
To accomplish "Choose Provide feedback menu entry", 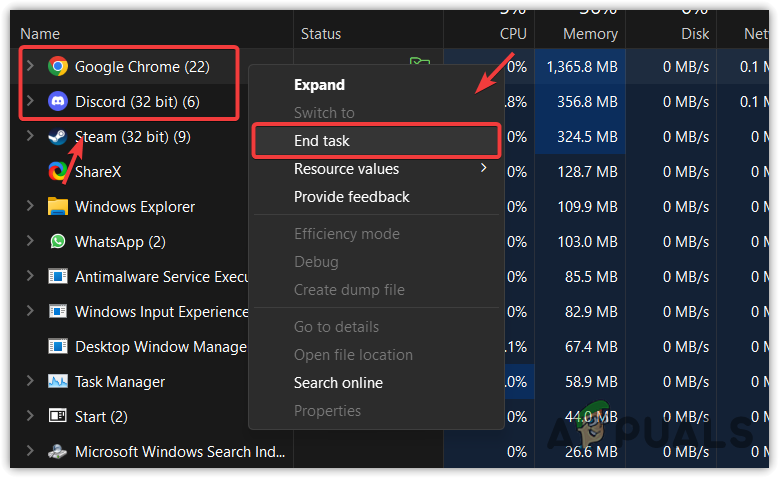I will pos(351,197).
